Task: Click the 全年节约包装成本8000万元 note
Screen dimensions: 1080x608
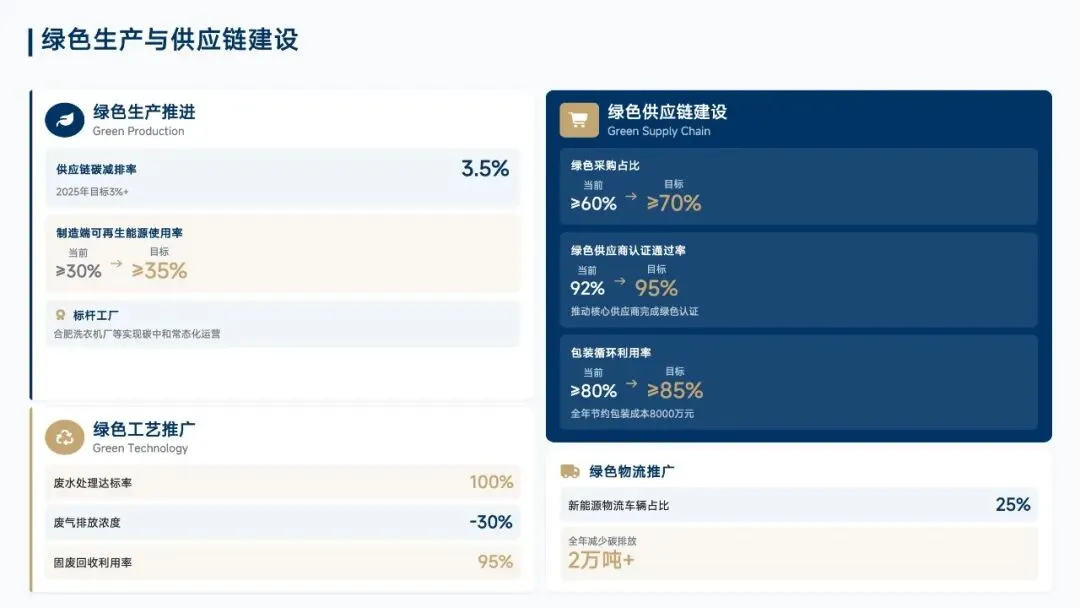Action: point(632,413)
